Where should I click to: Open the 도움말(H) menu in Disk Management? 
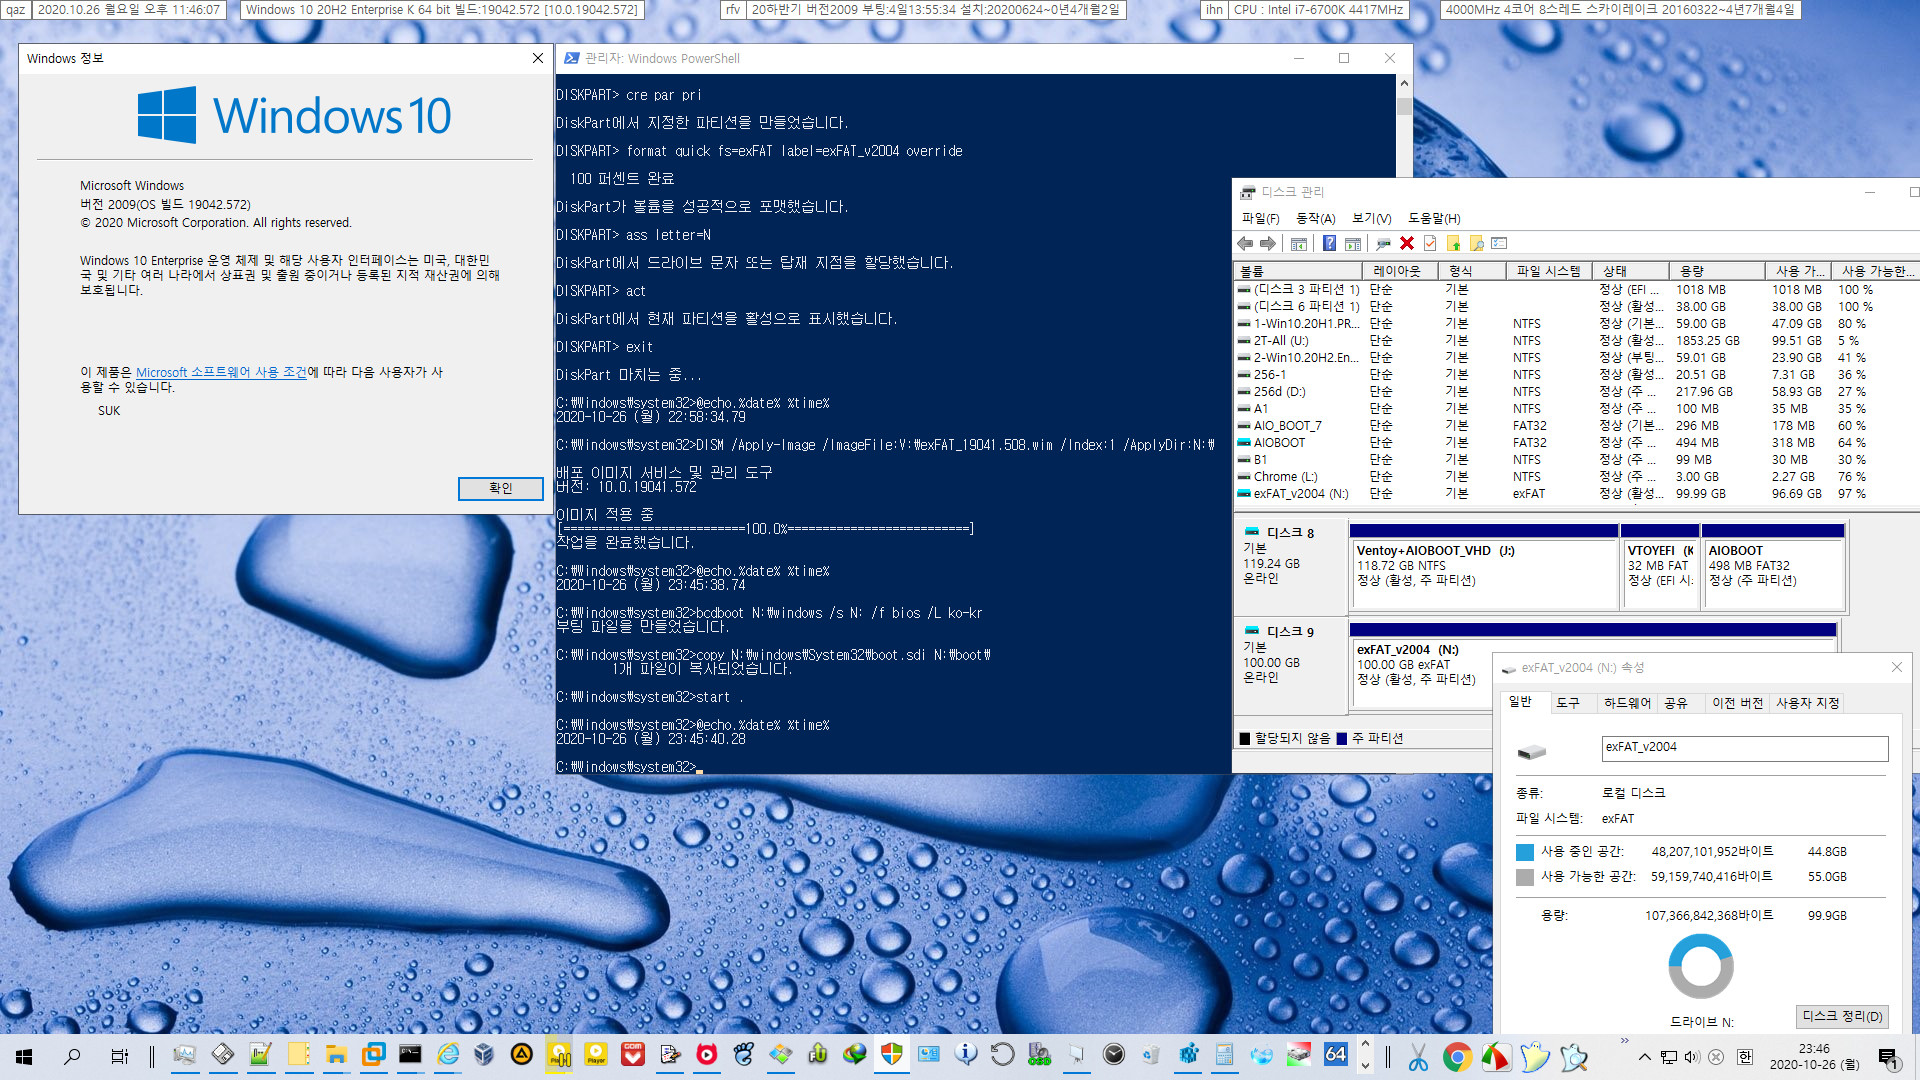click(1434, 218)
